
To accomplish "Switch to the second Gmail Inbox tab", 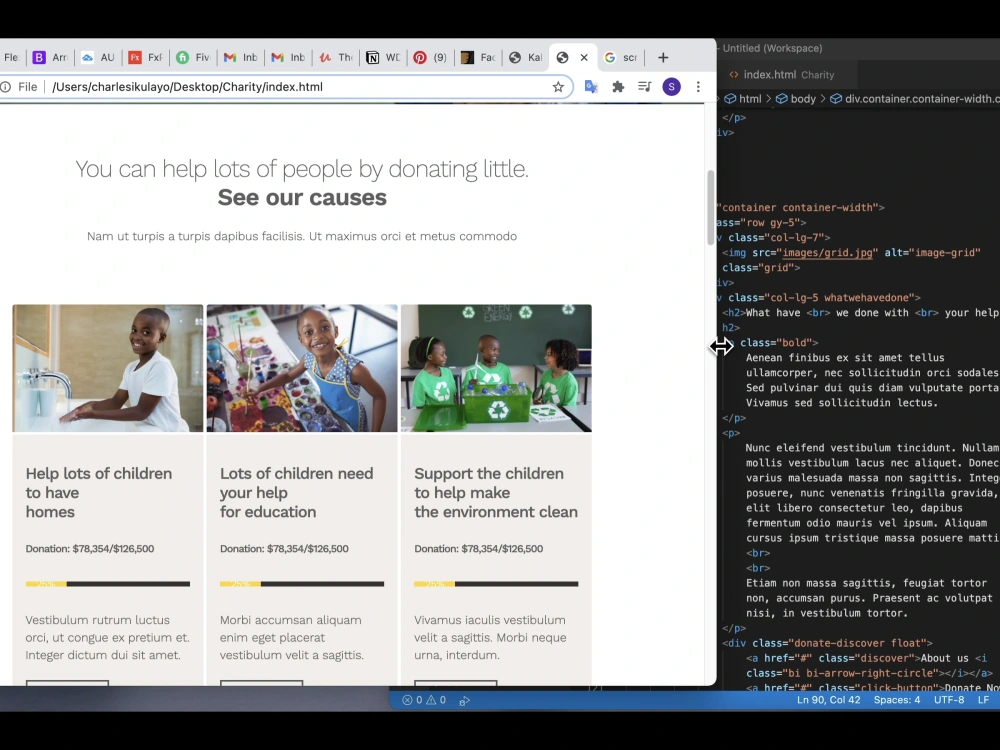I will click(288, 57).
